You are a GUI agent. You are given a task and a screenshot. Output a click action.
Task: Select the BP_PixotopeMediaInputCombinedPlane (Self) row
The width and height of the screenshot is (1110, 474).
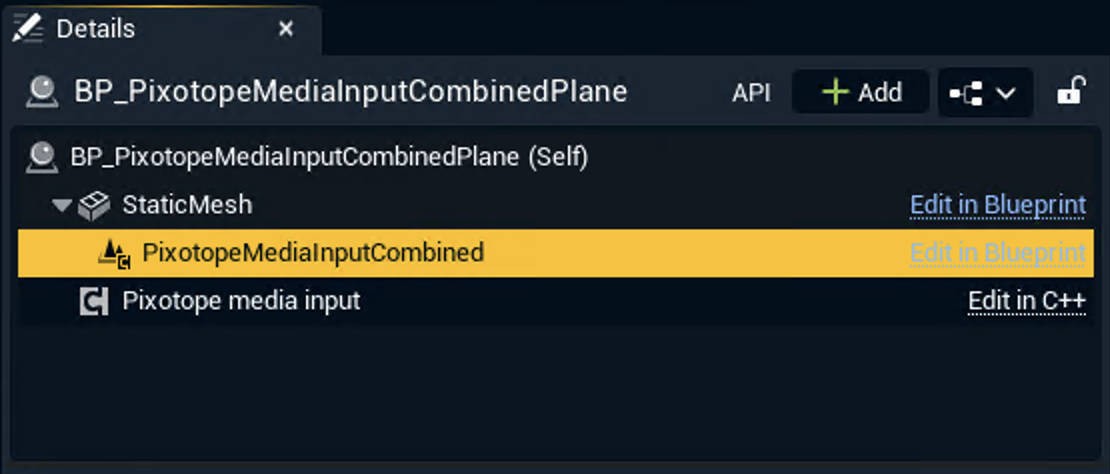tap(329, 157)
